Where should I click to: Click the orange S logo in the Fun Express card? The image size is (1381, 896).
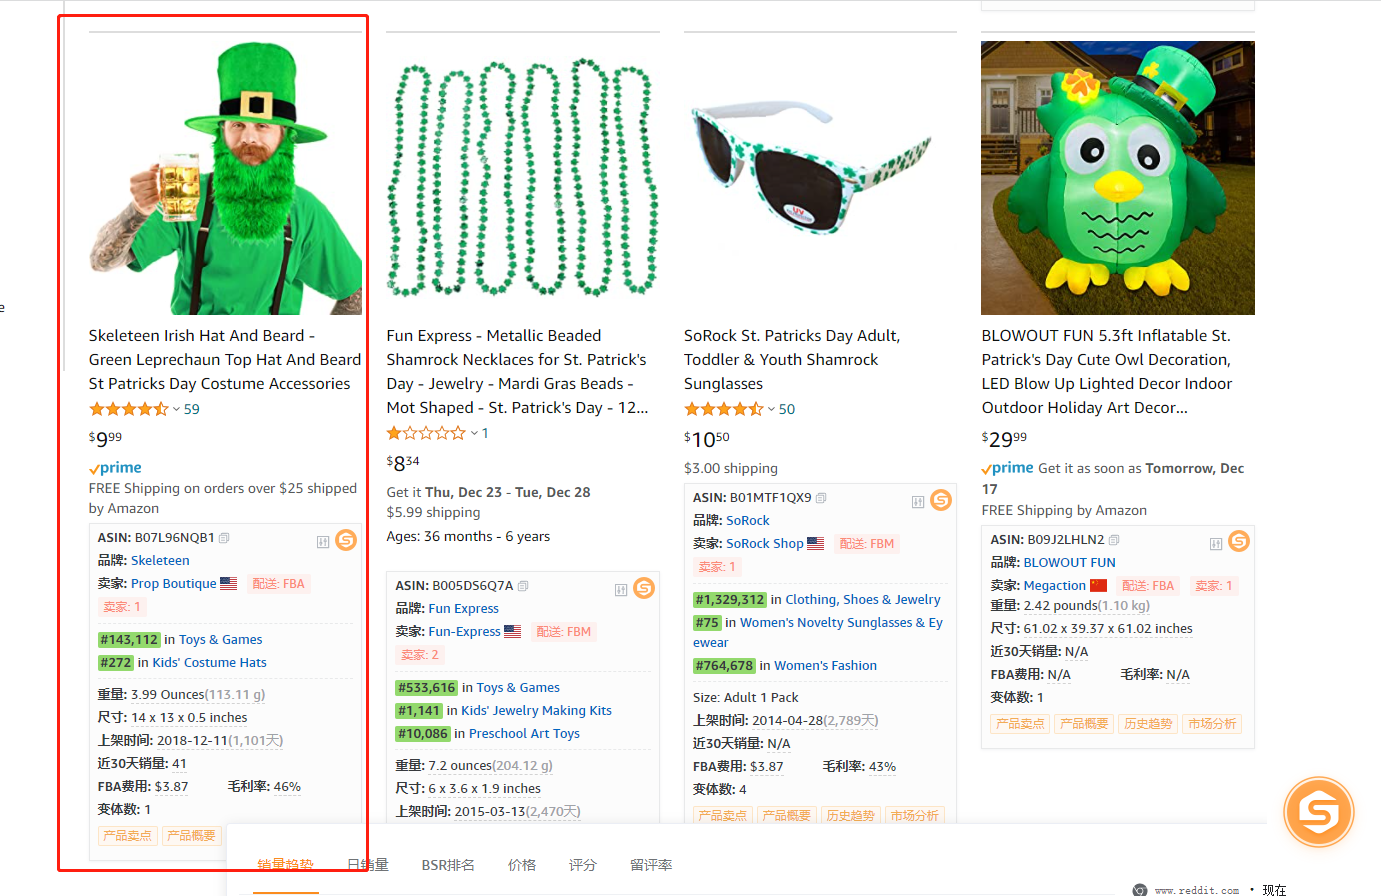coord(644,588)
